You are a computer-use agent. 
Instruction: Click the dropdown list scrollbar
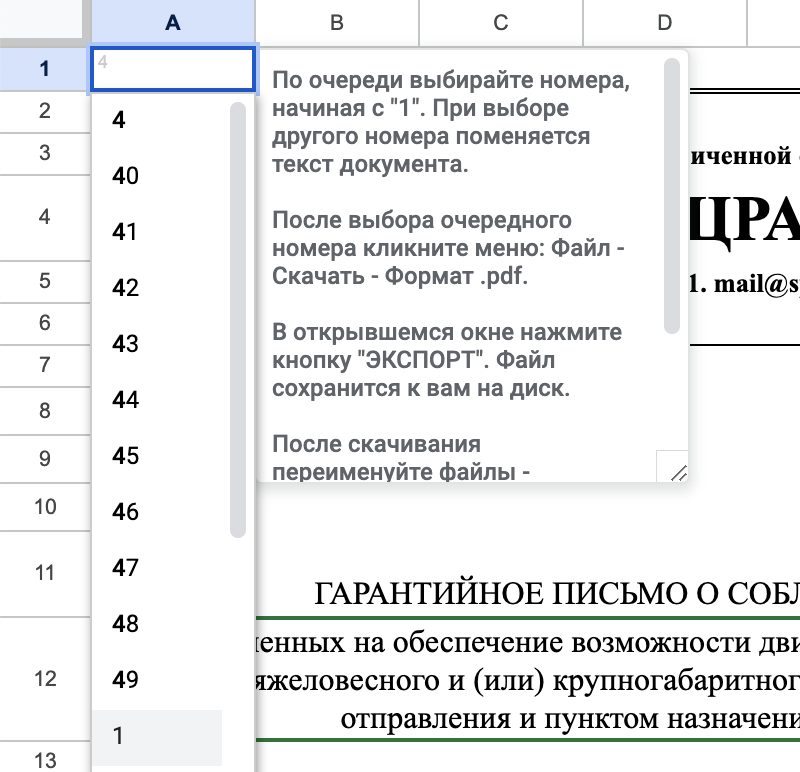tap(238, 320)
